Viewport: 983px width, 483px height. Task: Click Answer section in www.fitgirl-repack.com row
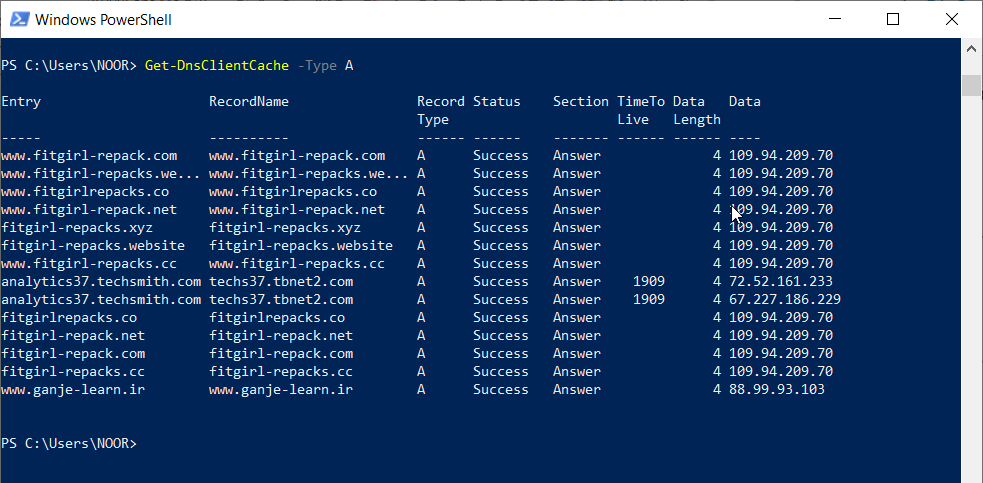pyautogui.click(x=577, y=156)
